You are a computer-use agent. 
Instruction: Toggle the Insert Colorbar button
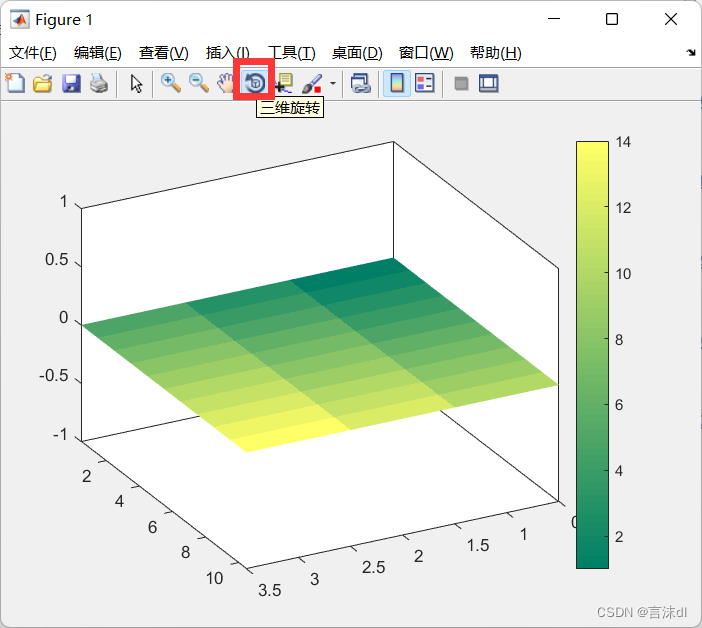[396, 84]
